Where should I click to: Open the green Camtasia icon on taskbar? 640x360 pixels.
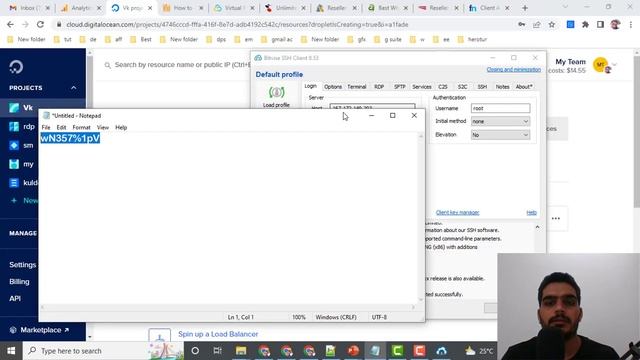click(397, 351)
